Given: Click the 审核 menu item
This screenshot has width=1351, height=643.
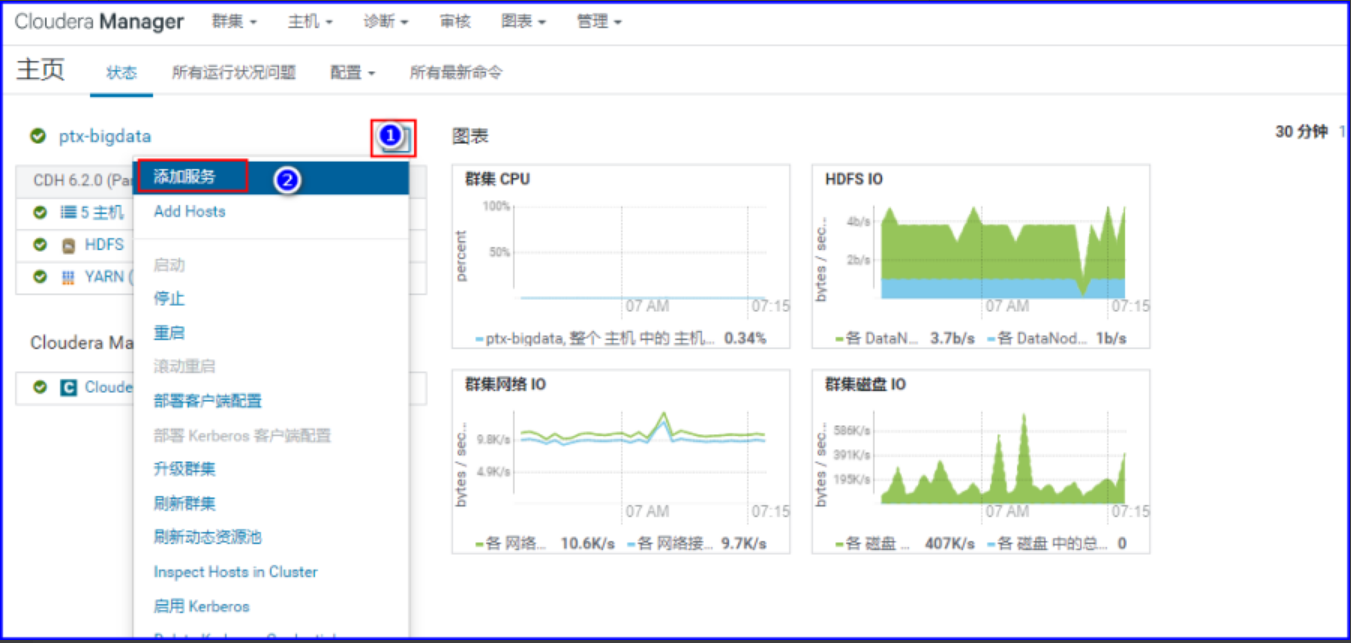Looking at the screenshot, I should click(455, 21).
